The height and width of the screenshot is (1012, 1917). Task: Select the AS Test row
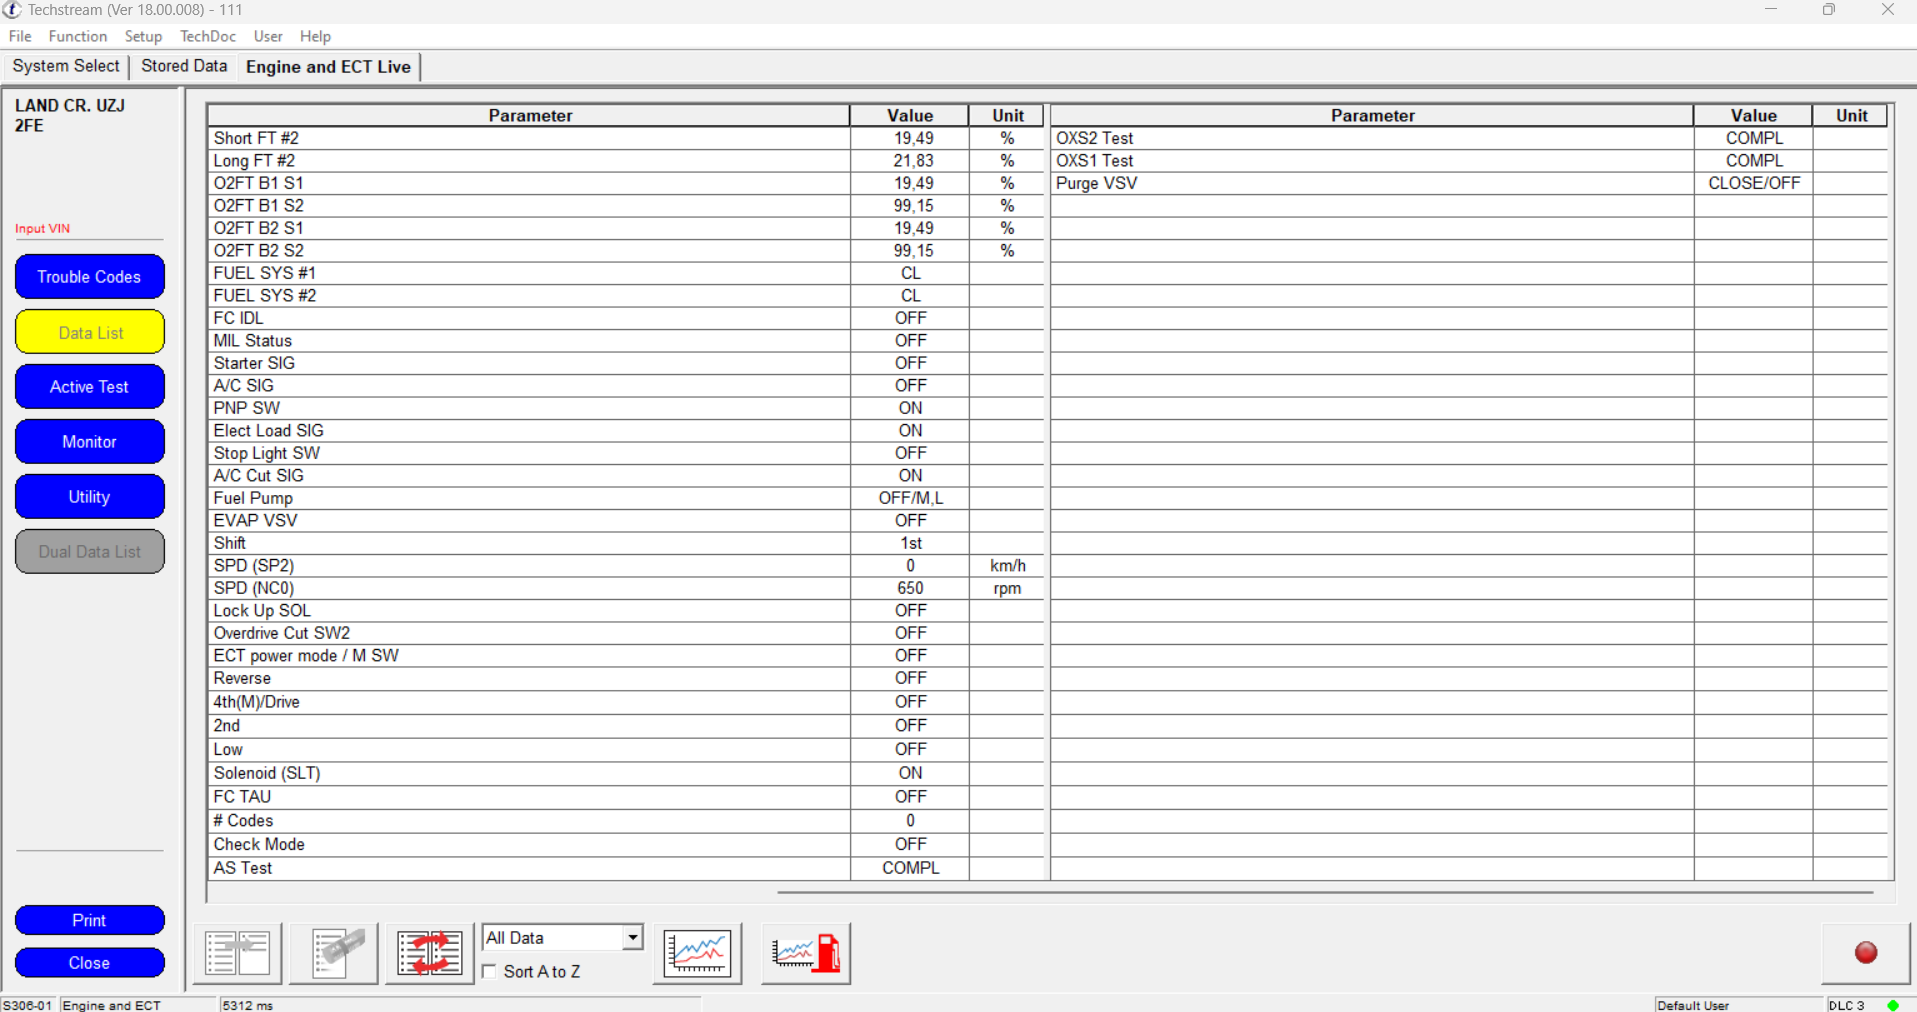(x=625, y=868)
